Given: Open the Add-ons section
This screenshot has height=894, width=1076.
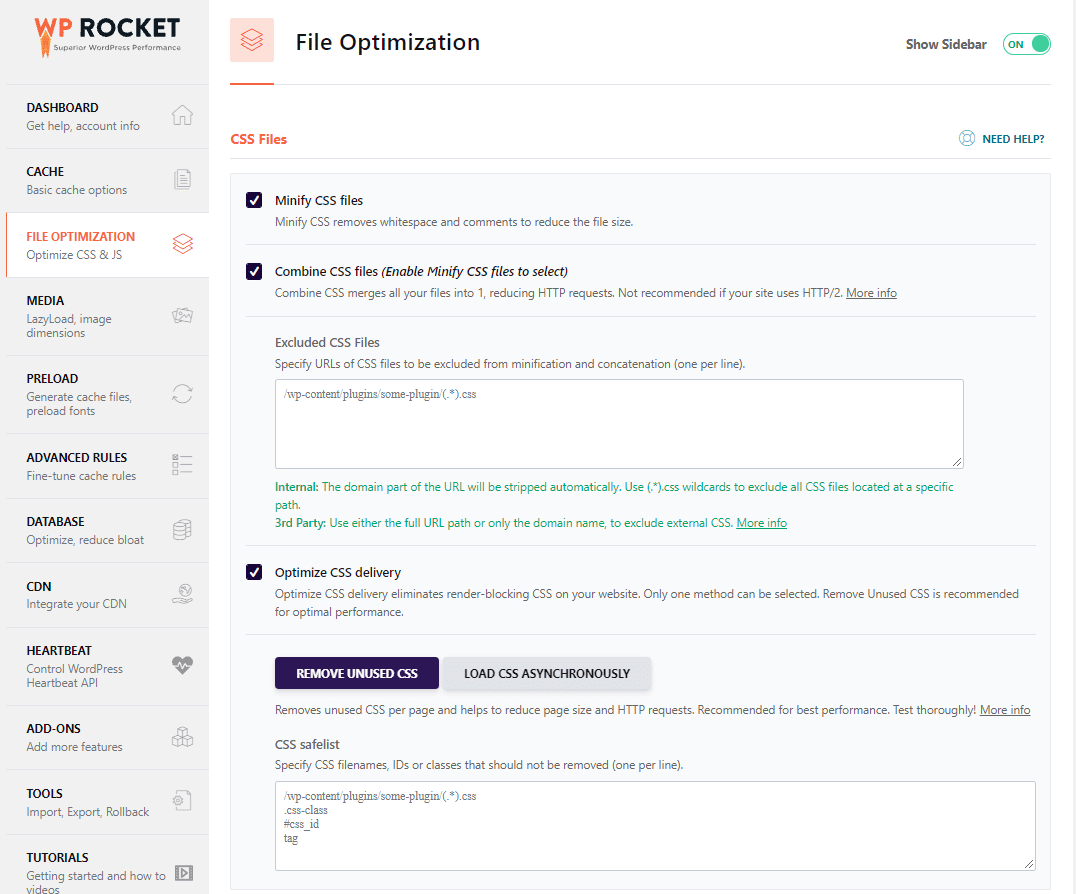Looking at the screenshot, I should 107,738.
